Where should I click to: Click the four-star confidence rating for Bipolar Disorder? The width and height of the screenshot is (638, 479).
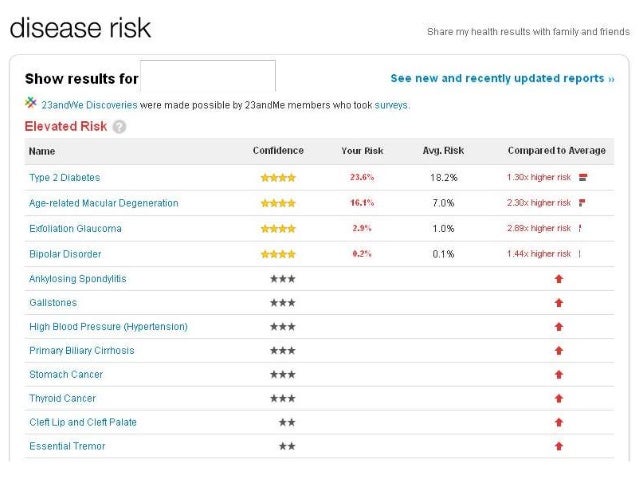(x=278, y=254)
